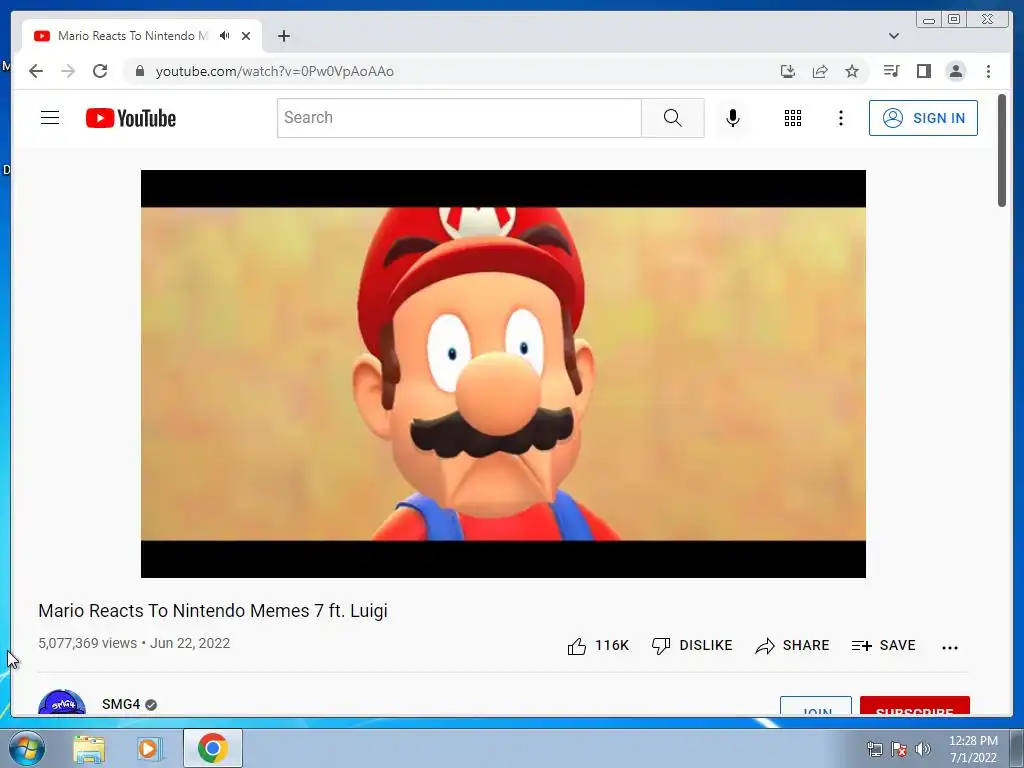Screen dimensions: 1024x768
Task: Open YouTube apps grid menu
Action: tap(793, 118)
